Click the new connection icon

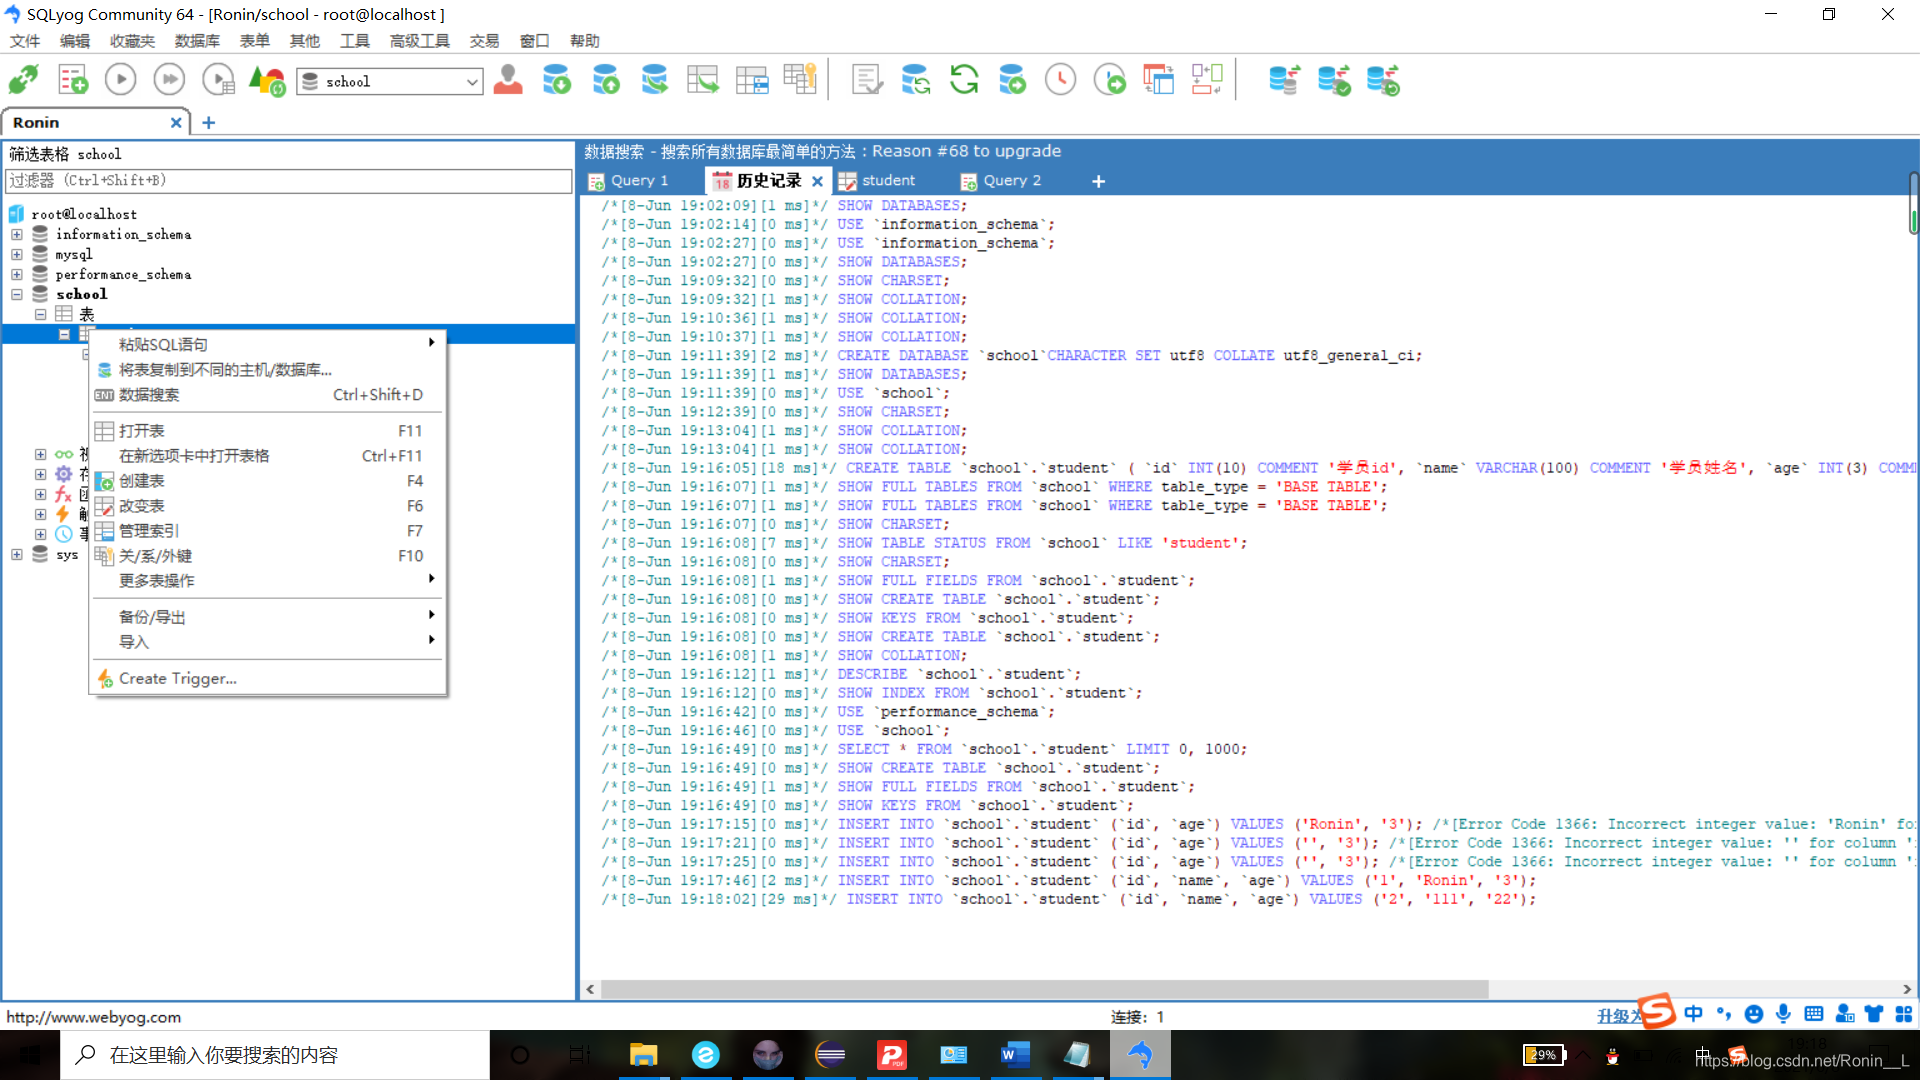tap(23, 80)
